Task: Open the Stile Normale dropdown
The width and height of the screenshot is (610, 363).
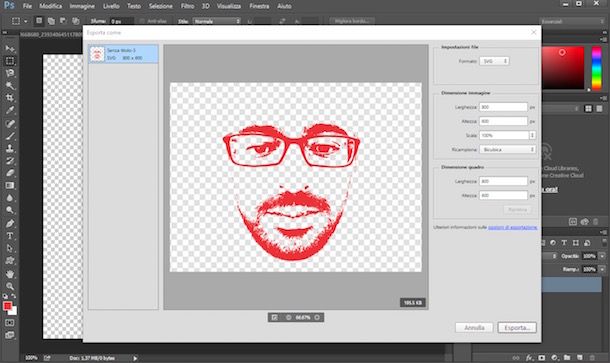Action: [217, 21]
